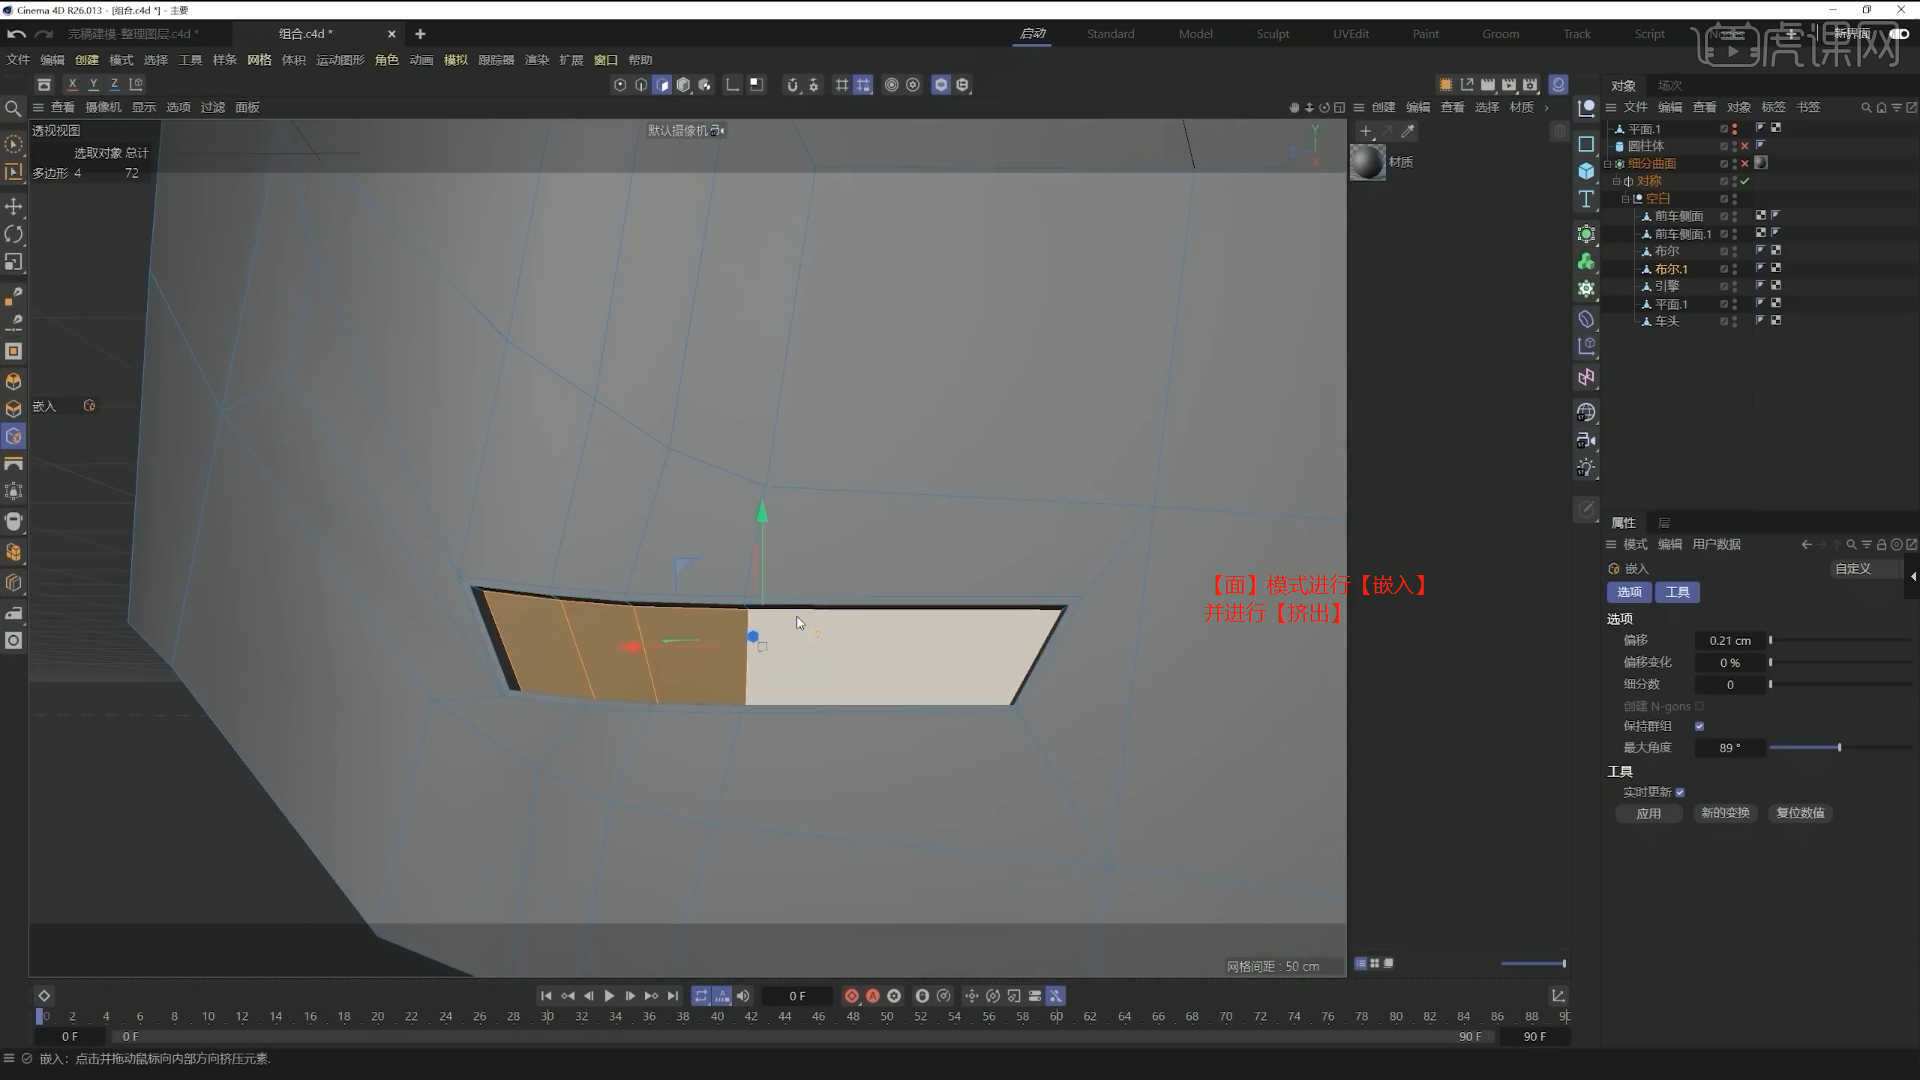Switch to polygon mode icon in top toolbar
This screenshot has width=1920, height=1080.
(662, 85)
